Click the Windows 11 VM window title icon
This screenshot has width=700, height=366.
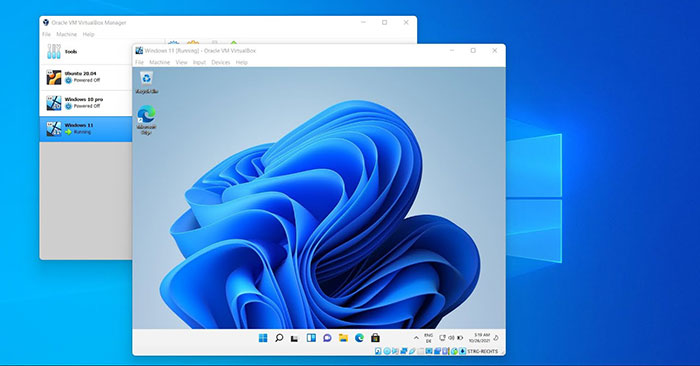139,50
